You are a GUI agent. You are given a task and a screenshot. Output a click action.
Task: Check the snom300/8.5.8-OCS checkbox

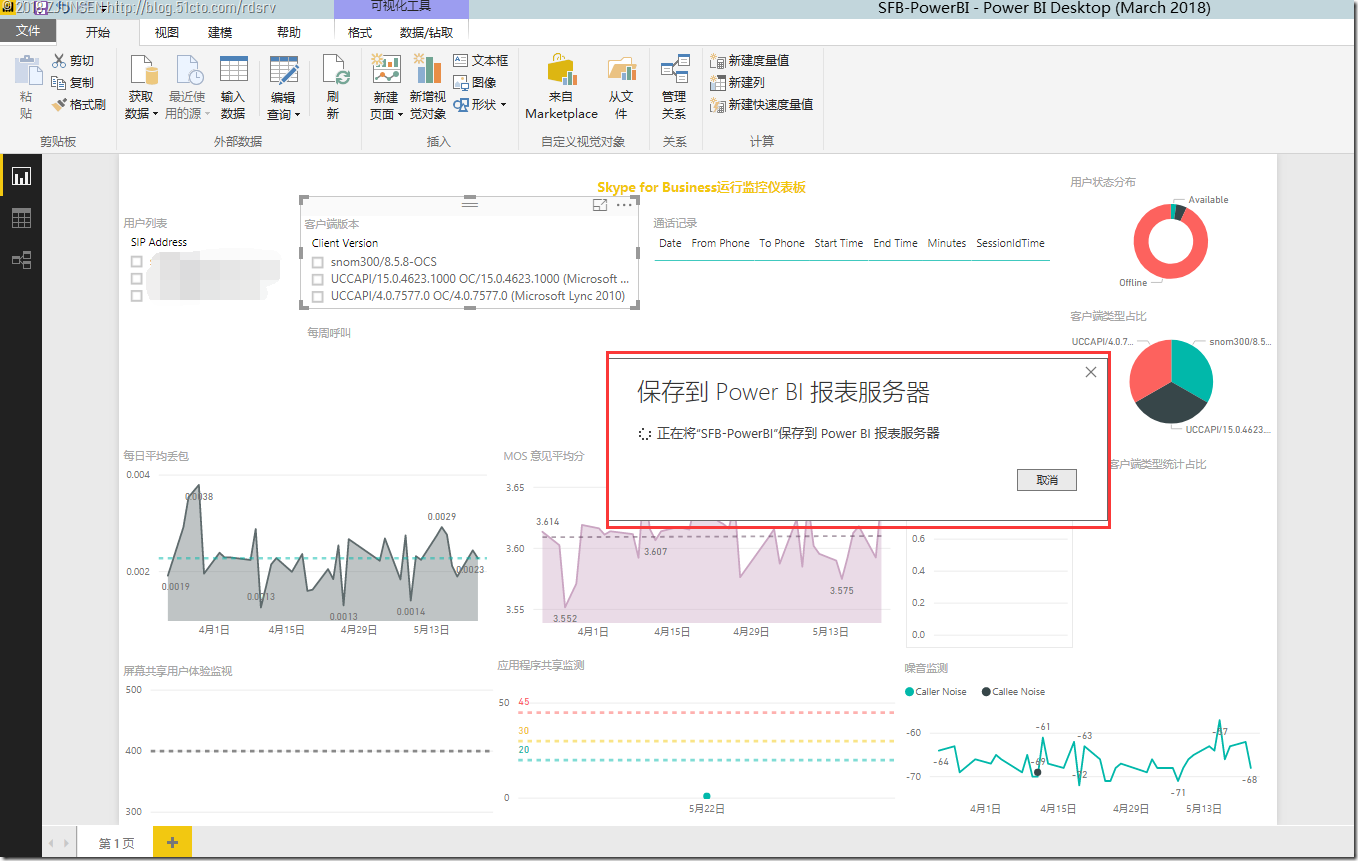click(x=317, y=262)
